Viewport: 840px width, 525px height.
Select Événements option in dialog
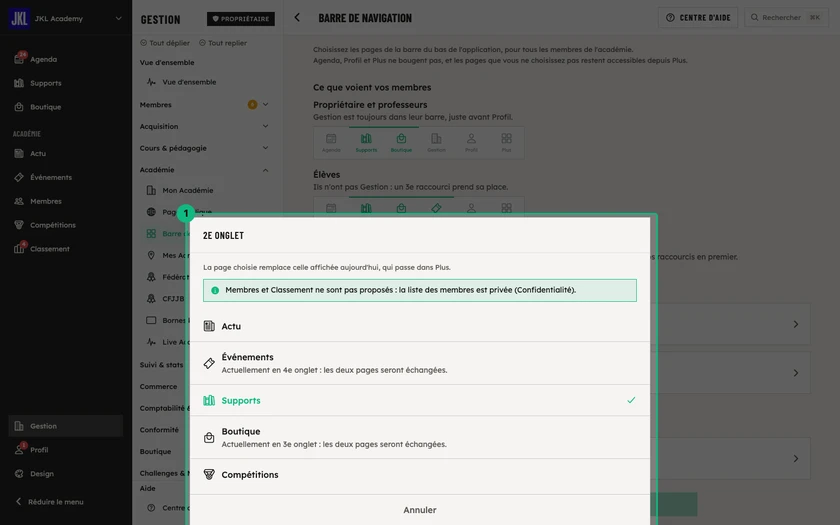point(420,363)
